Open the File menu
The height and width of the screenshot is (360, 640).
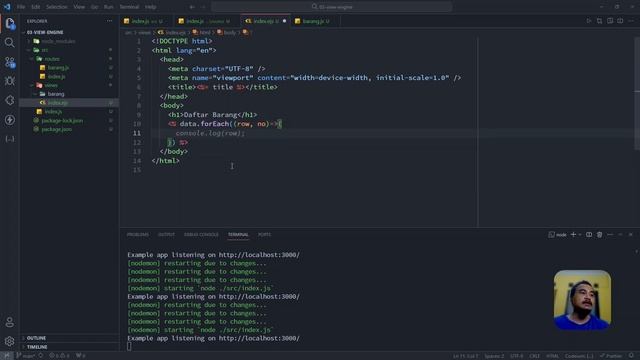coord(21,7)
